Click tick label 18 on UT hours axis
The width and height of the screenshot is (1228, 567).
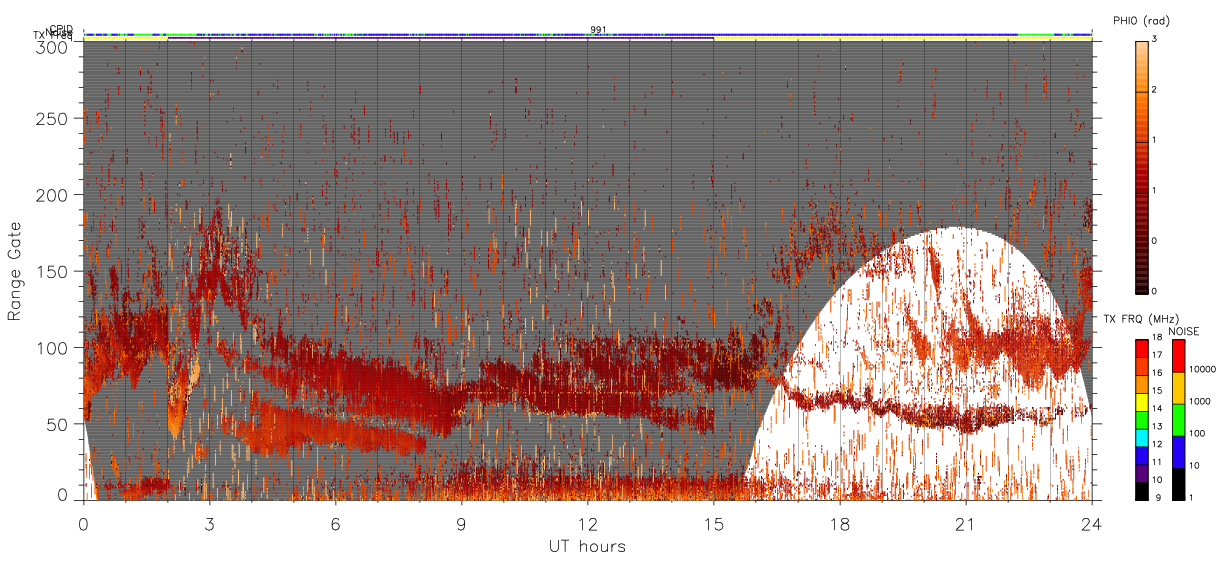839,523
